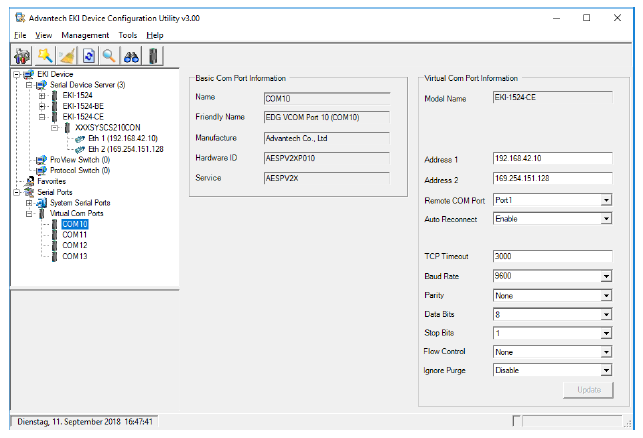Click the port icon beside COM10
643x438 pixels.
(54, 224)
